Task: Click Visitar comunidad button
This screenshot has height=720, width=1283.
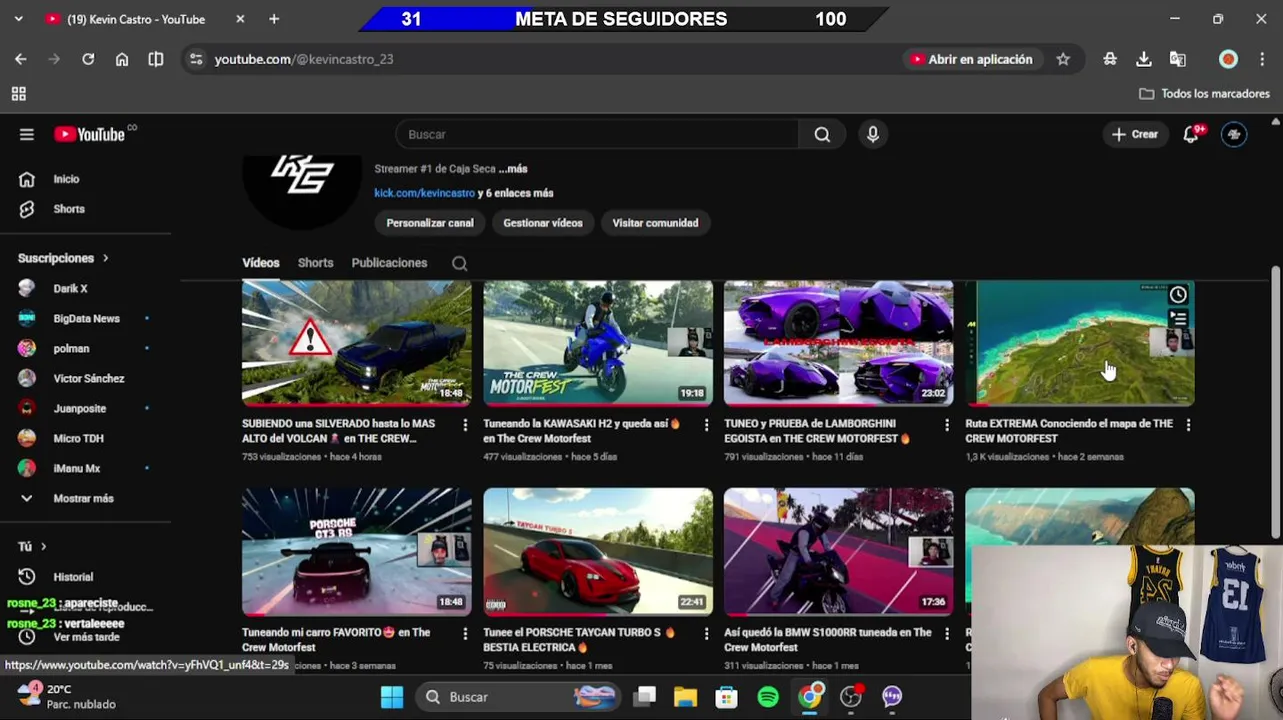Action: coord(655,223)
